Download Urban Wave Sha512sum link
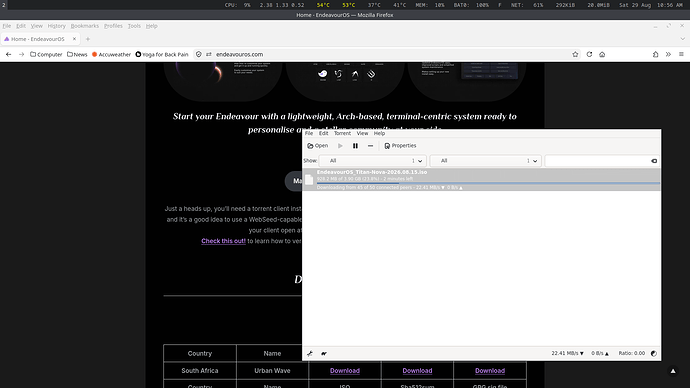The width and height of the screenshot is (690, 388). 417,371
